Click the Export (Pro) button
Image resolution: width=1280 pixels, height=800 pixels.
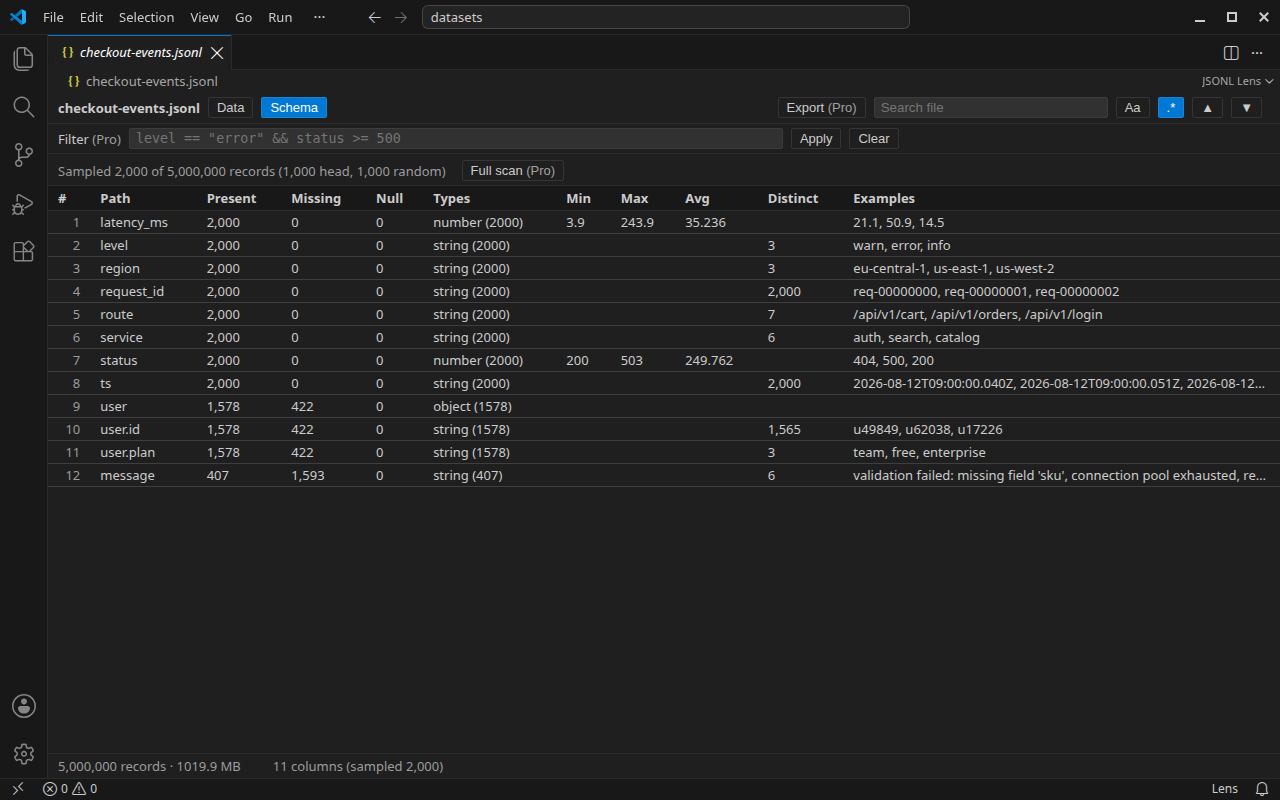(821, 108)
